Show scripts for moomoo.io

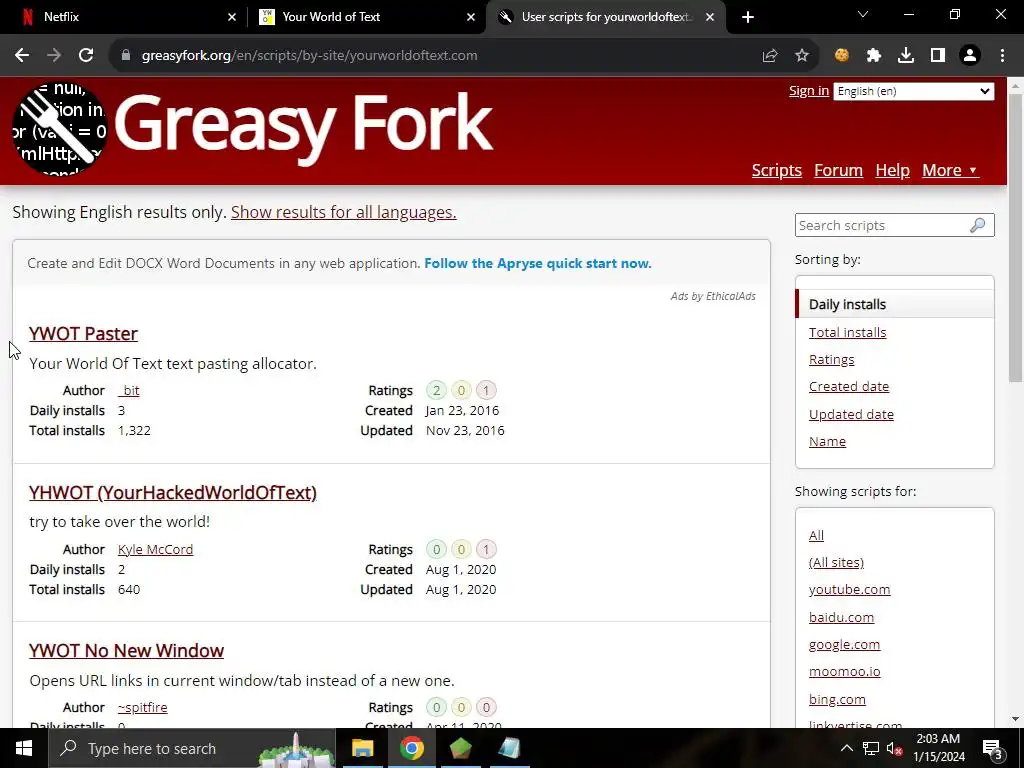click(844, 671)
